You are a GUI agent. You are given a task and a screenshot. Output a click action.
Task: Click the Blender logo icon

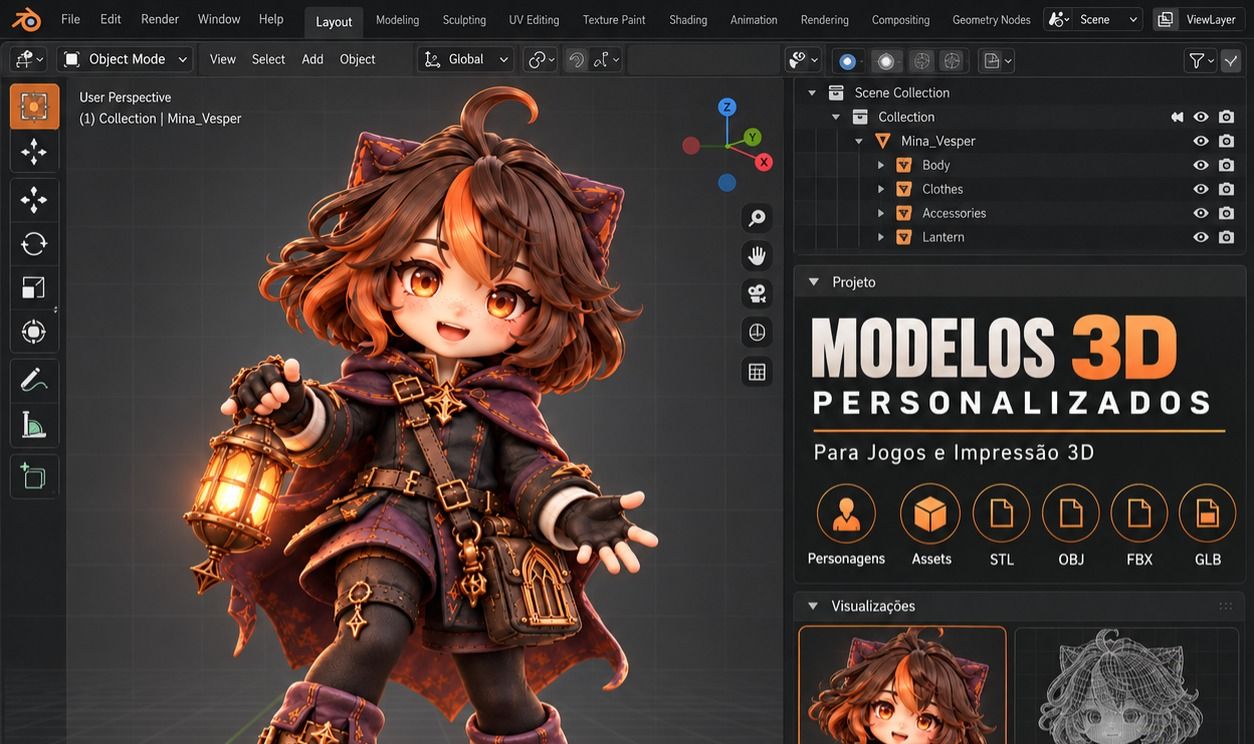[26, 19]
